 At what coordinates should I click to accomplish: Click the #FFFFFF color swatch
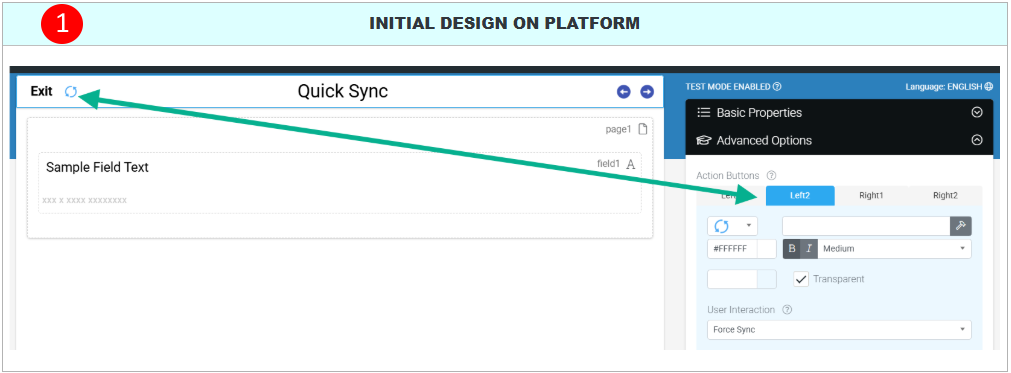pyautogui.click(x=767, y=249)
